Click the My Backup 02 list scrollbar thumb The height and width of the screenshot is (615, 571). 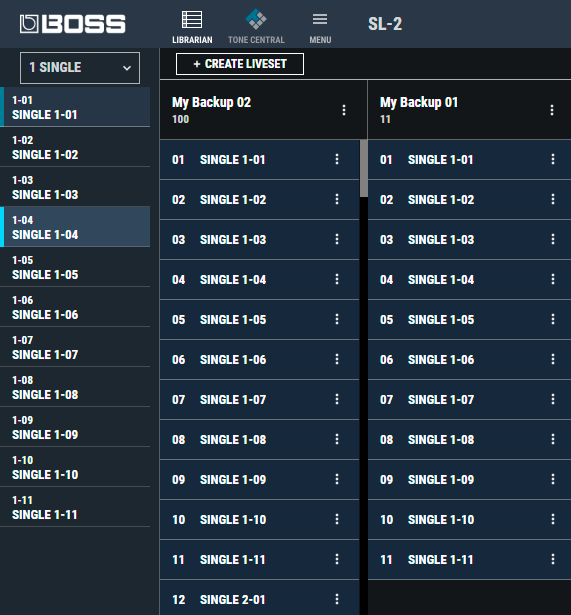[x=364, y=169]
